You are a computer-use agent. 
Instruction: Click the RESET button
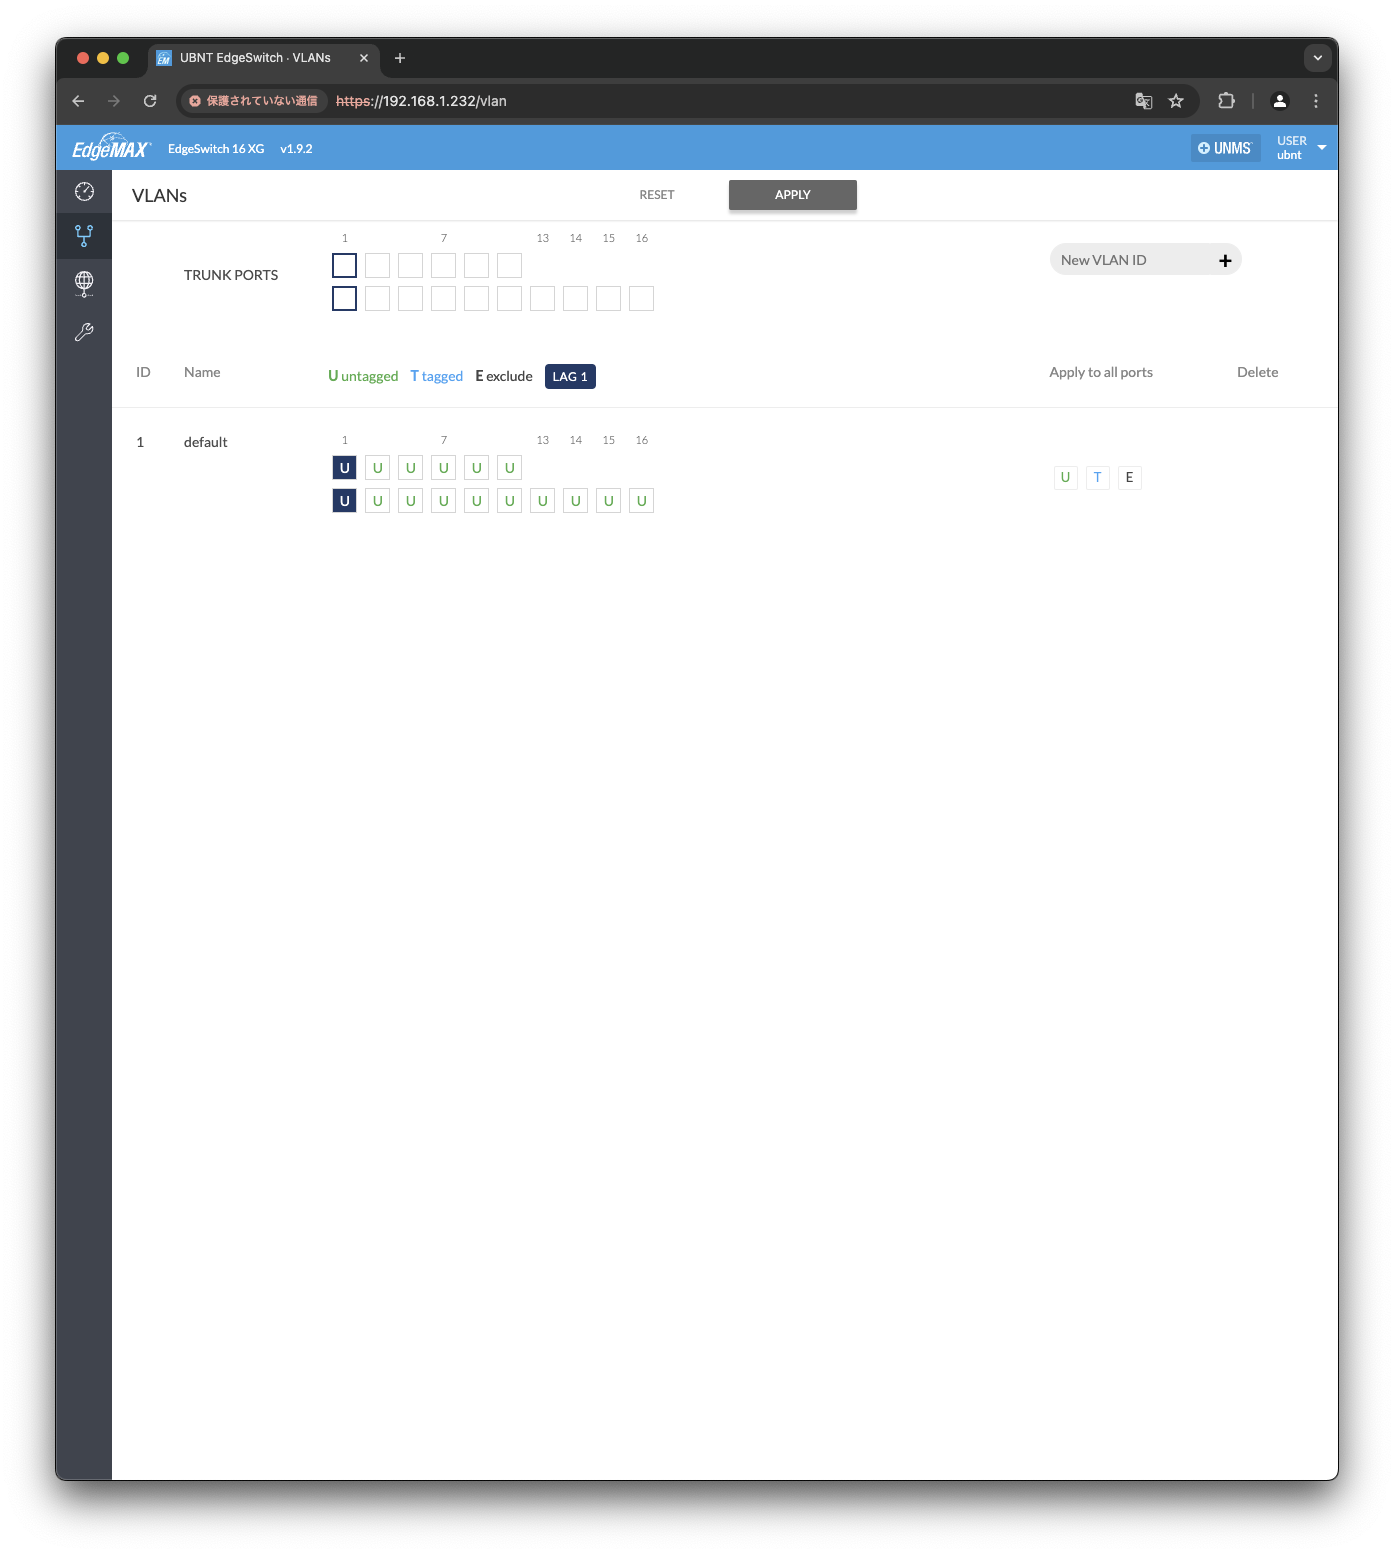657,195
